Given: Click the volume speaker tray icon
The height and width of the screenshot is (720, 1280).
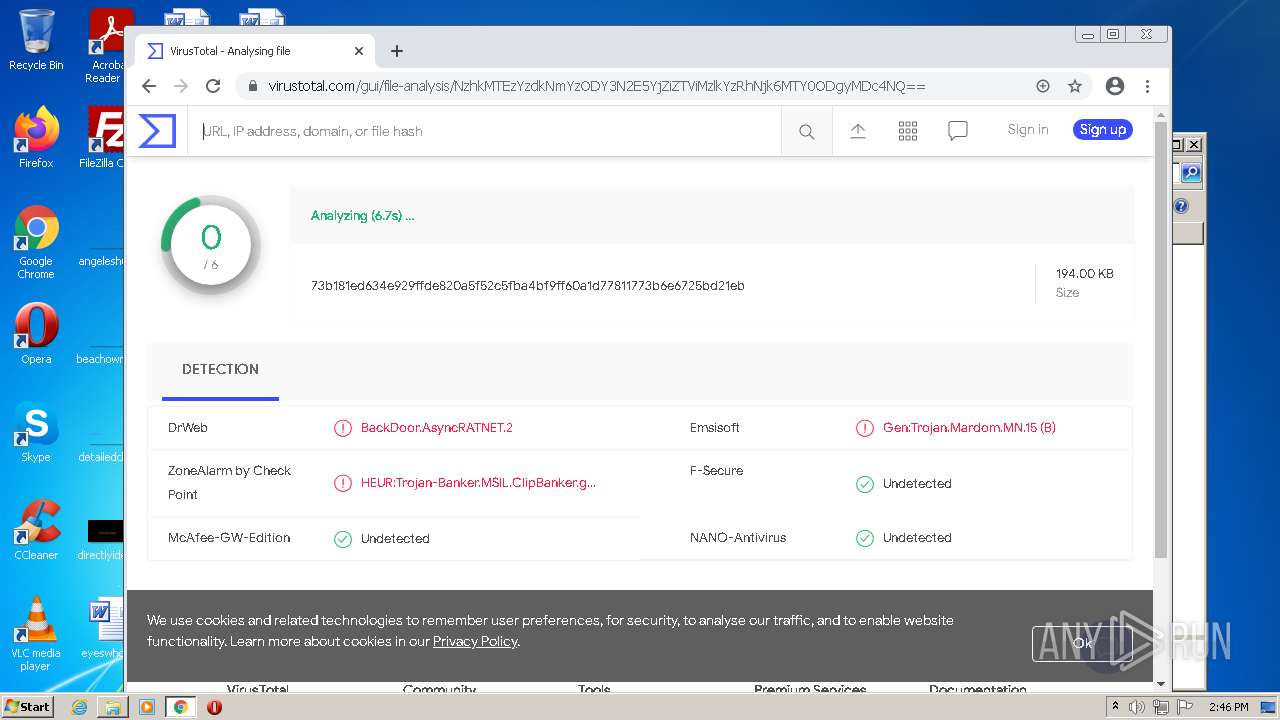Looking at the screenshot, I should pos(1137,707).
